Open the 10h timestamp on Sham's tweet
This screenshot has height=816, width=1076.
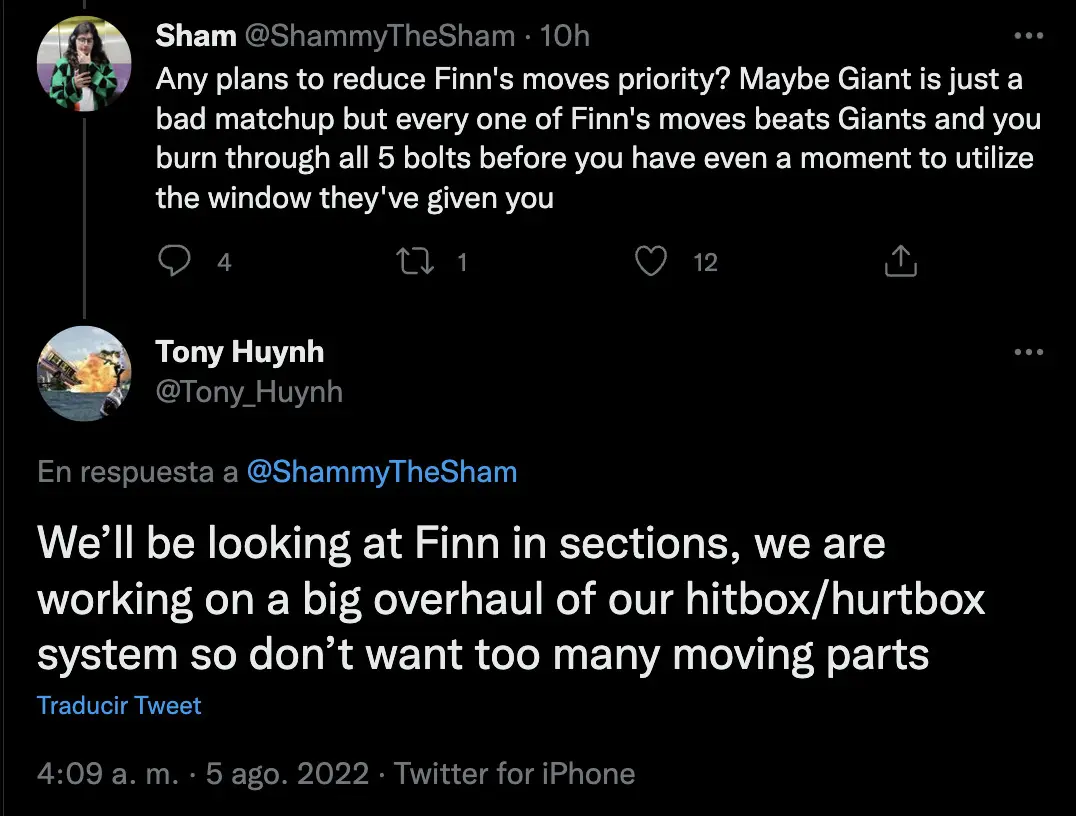click(x=565, y=36)
